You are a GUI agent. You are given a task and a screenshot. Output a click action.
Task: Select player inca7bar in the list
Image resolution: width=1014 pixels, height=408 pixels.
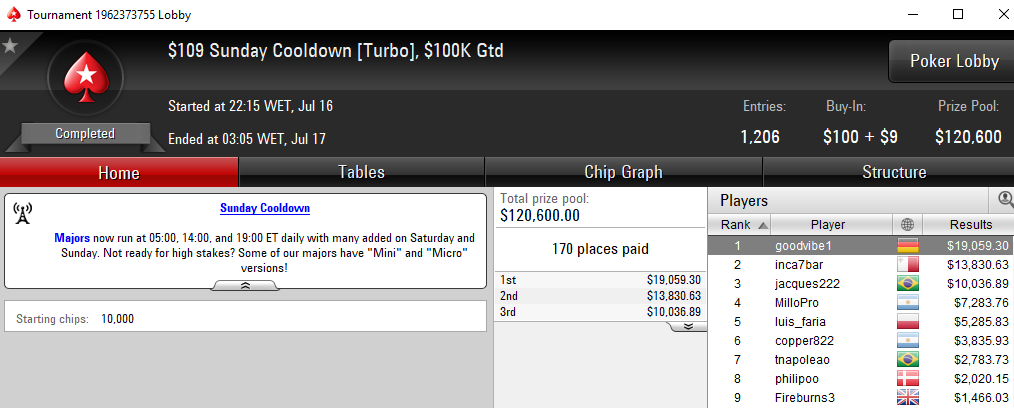point(861,264)
